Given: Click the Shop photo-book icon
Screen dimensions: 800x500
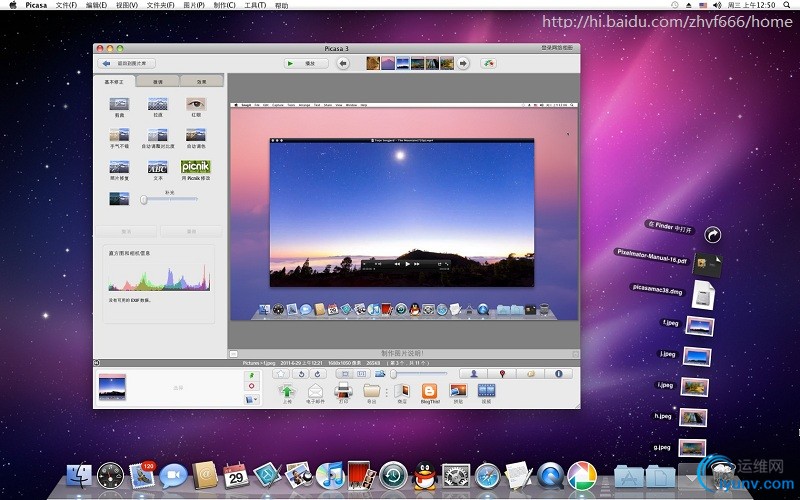Looking at the screenshot, I should point(402,391).
